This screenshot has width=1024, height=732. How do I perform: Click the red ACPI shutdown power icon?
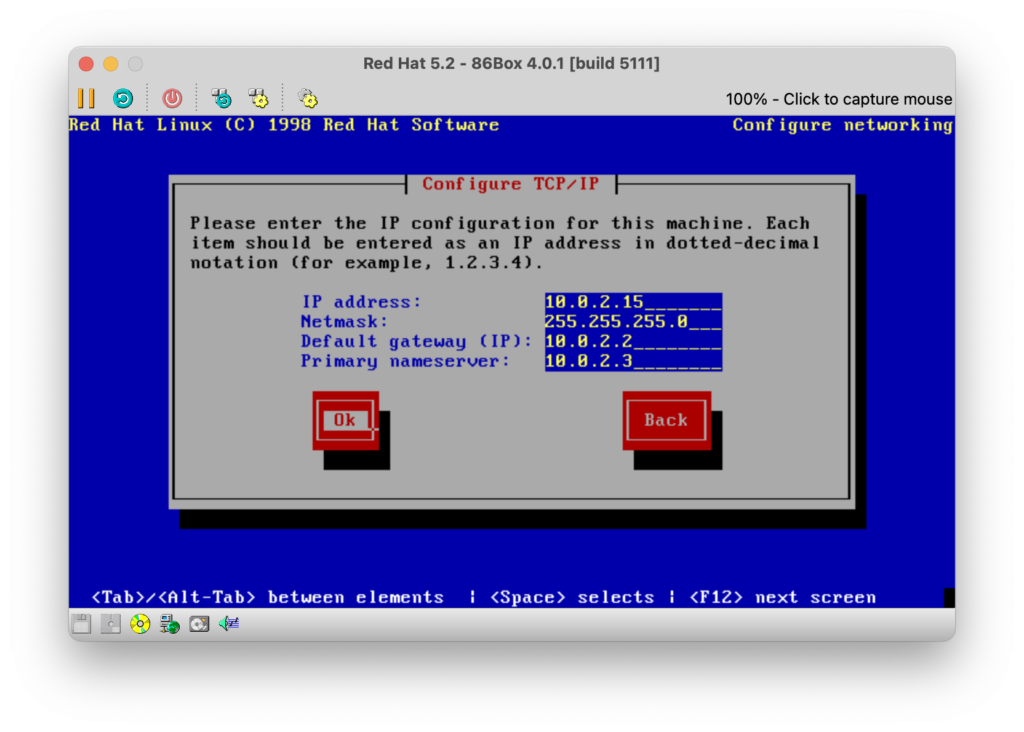(172, 99)
